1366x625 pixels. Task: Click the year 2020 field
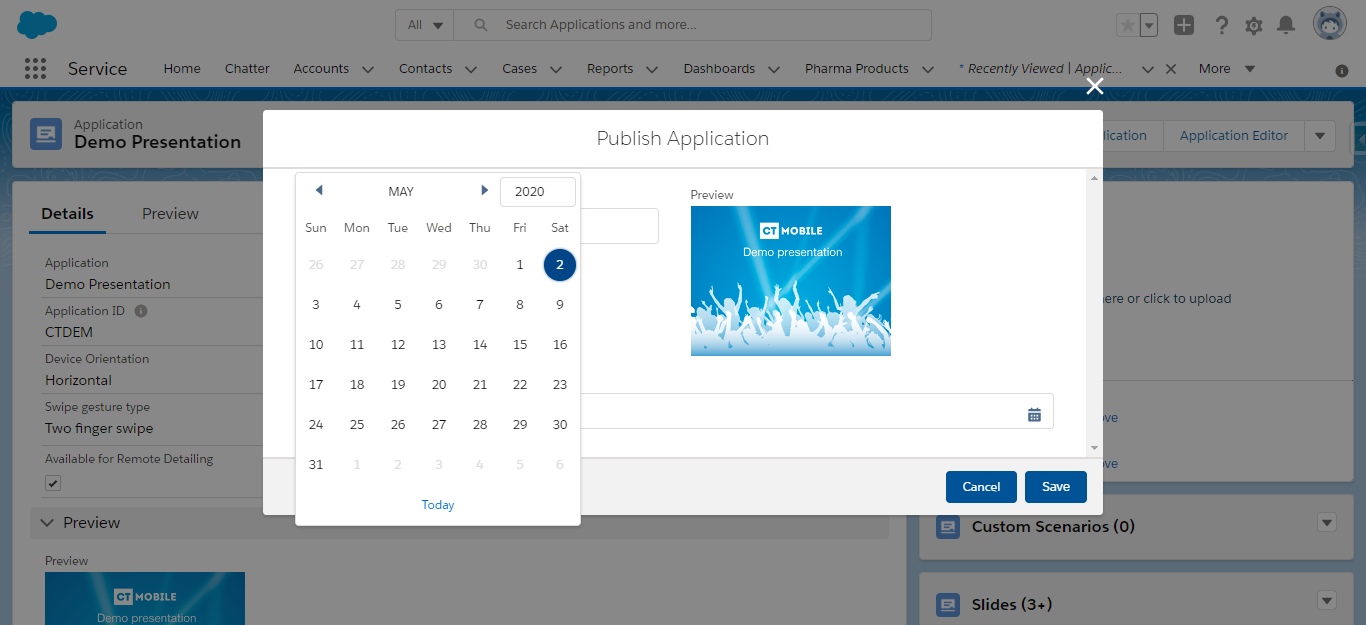537,192
